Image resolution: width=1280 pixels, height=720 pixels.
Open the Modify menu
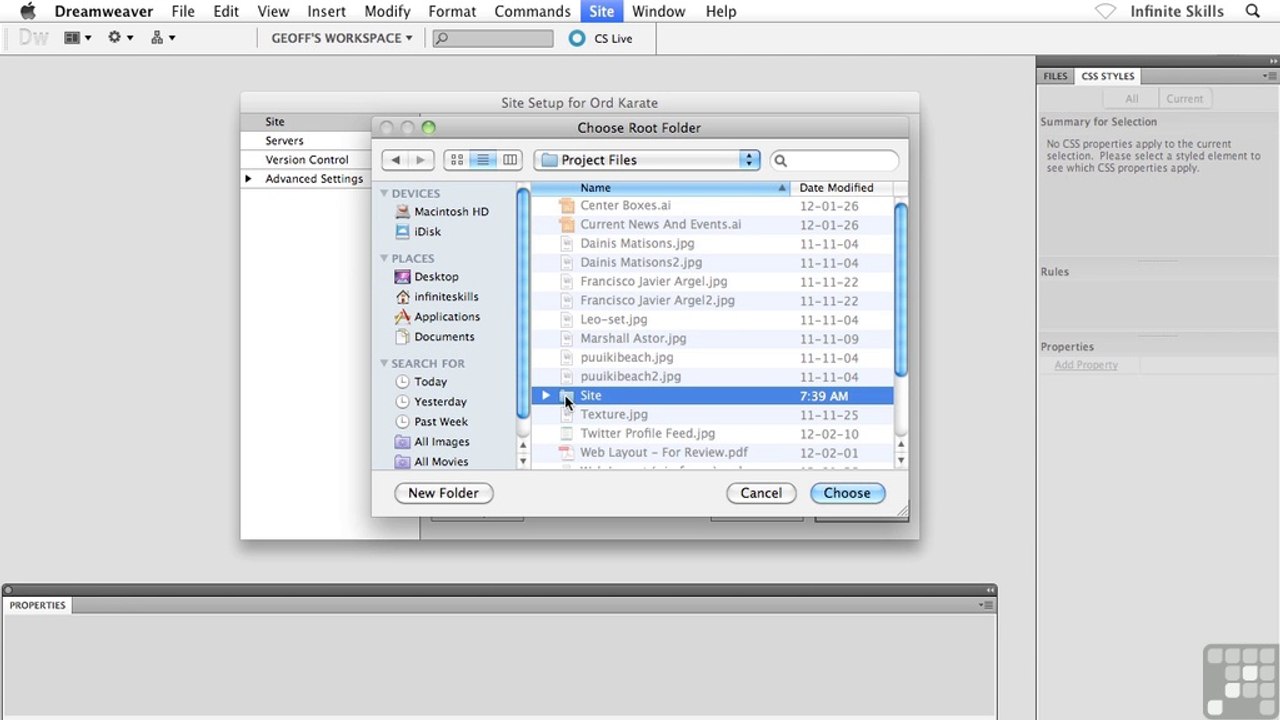click(387, 11)
